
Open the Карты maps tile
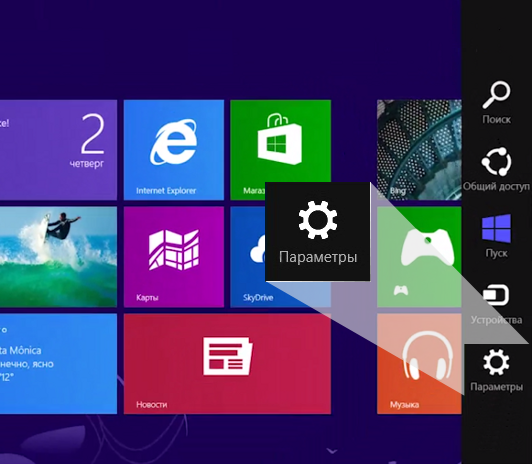pos(174,257)
